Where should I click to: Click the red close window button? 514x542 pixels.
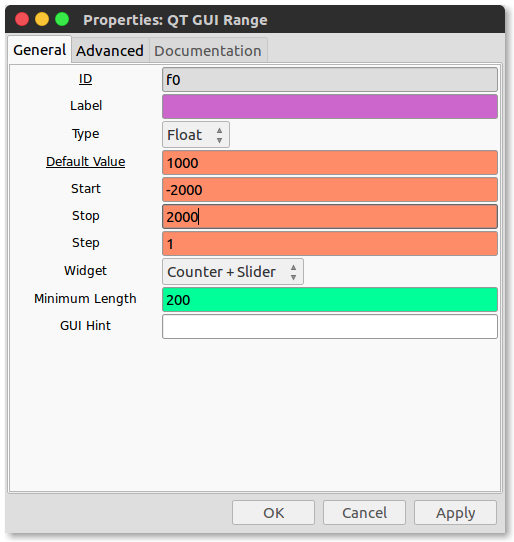point(22,19)
